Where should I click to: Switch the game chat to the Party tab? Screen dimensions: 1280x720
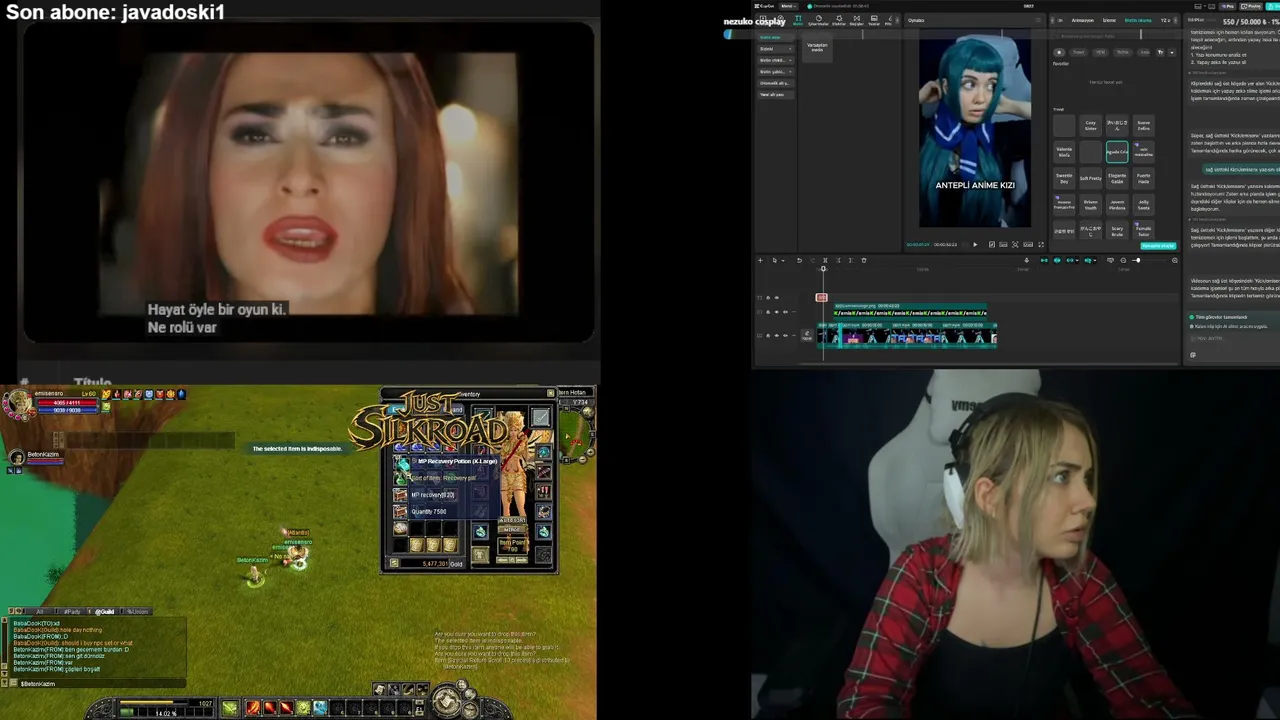tap(71, 611)
